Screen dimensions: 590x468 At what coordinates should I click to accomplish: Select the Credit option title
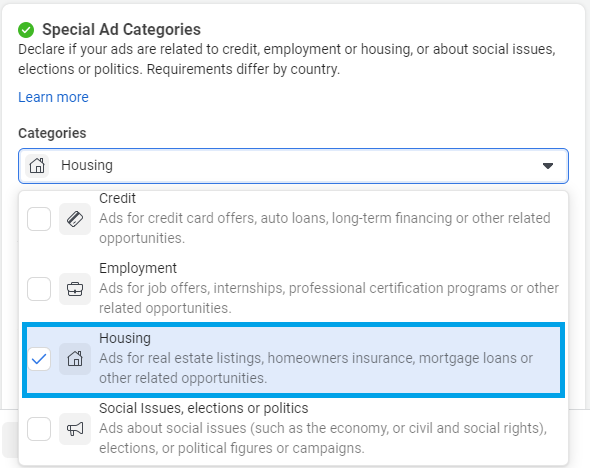point(117,198)
